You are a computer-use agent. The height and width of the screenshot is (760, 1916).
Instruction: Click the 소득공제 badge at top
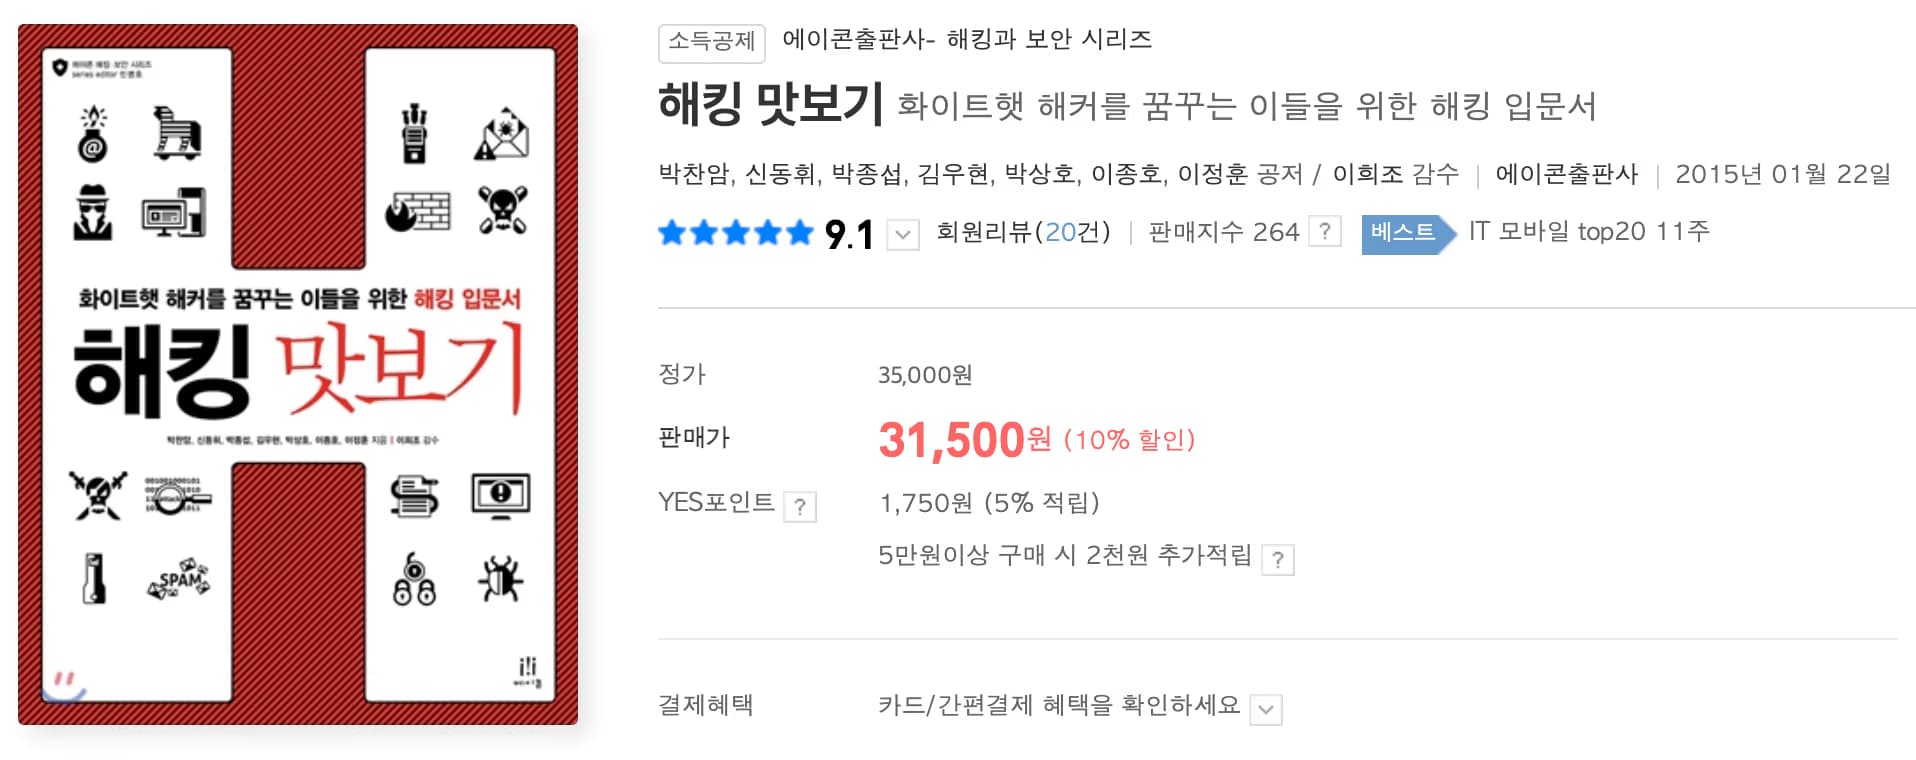711,42
